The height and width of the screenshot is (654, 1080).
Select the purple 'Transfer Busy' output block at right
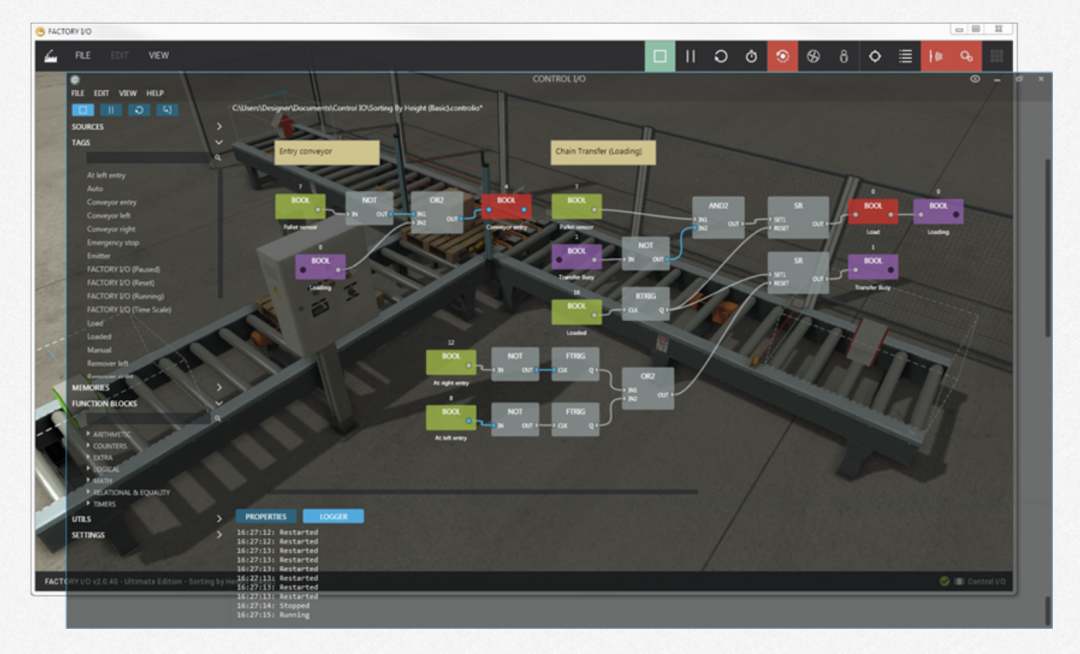point(873,267)
